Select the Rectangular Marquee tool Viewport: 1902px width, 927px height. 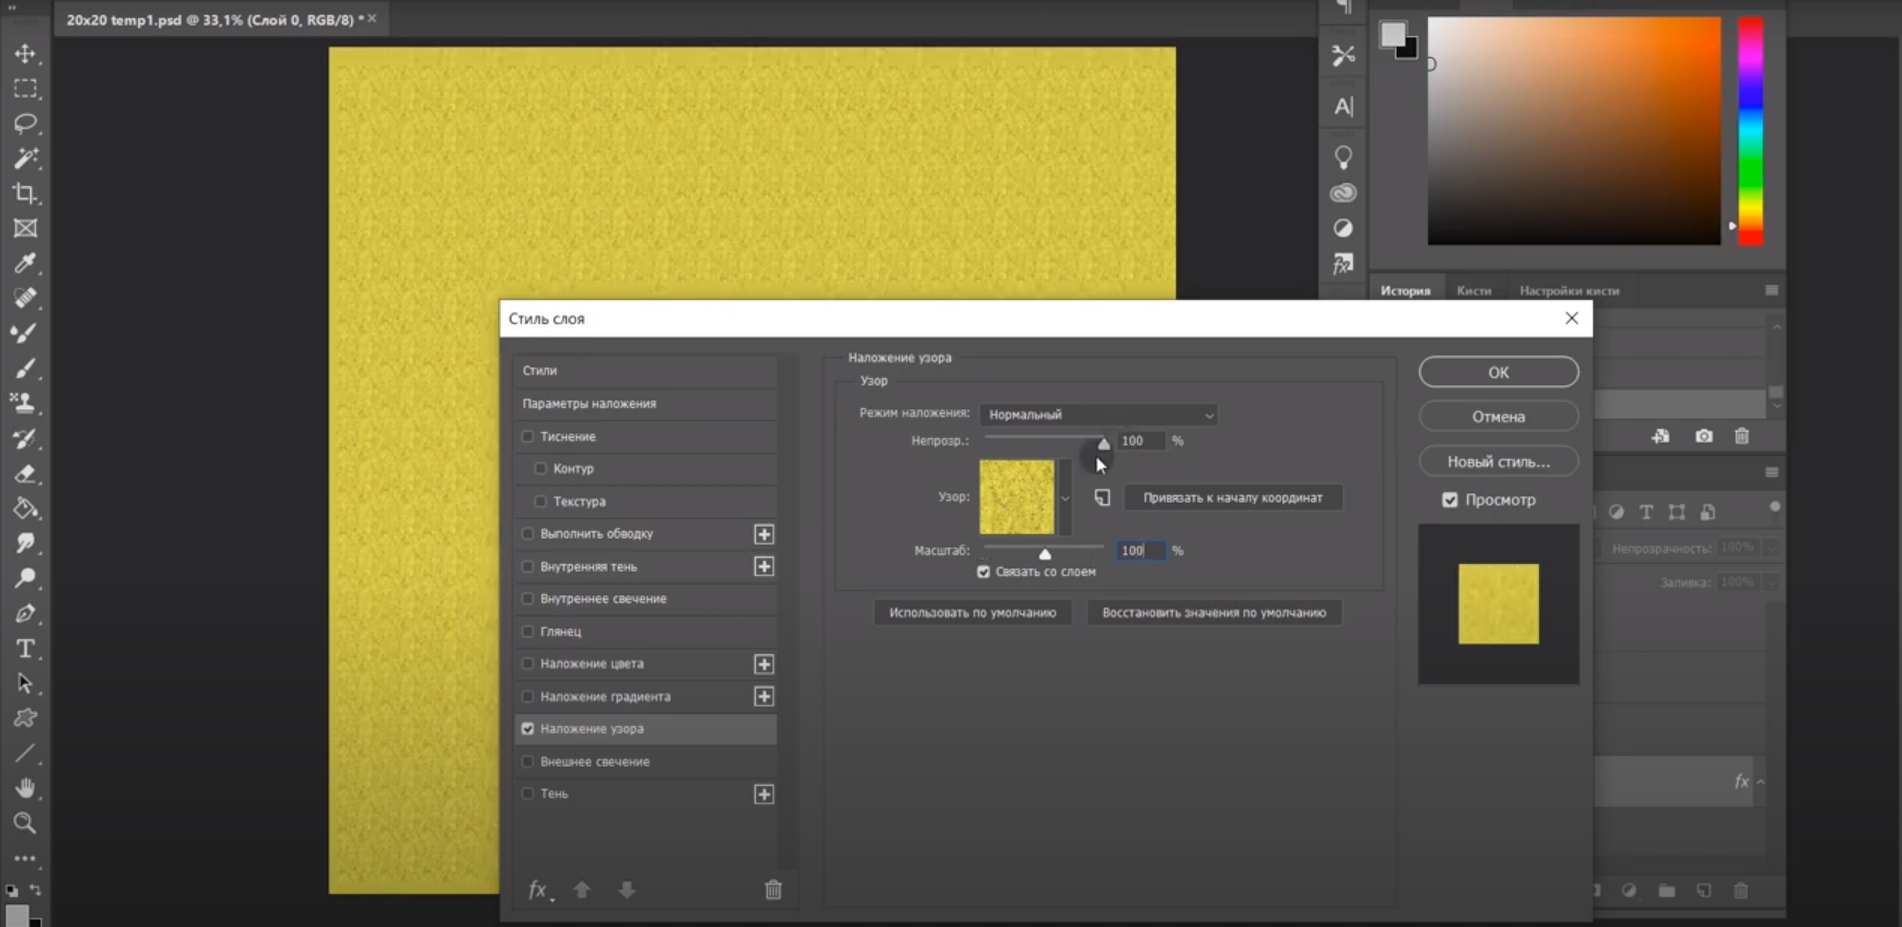(x=25, y=88)
